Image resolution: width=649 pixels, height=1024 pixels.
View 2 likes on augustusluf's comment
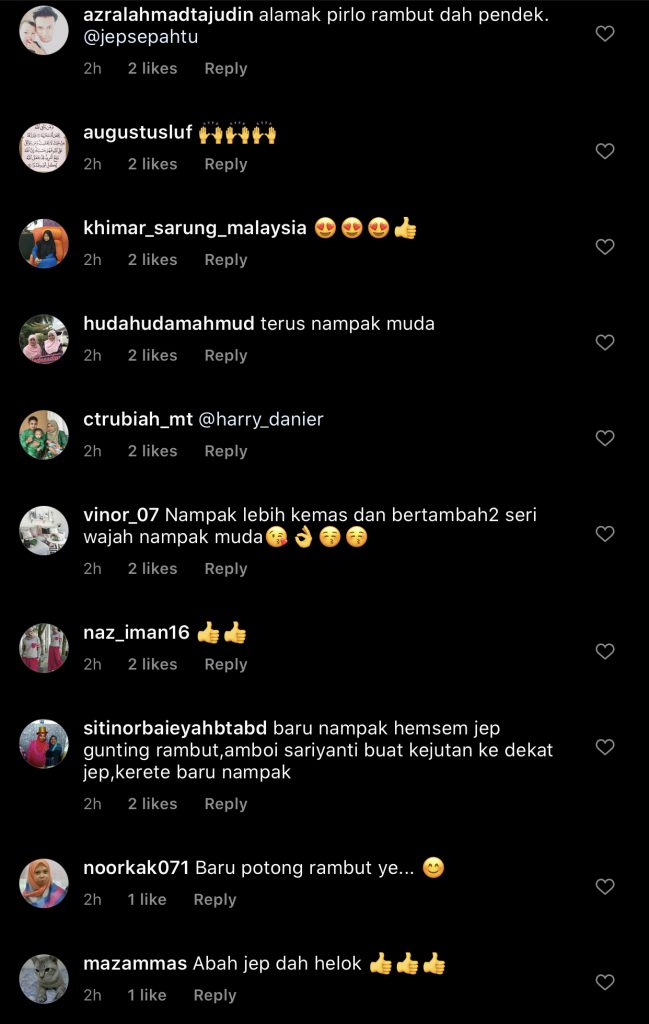coord(153,164)
